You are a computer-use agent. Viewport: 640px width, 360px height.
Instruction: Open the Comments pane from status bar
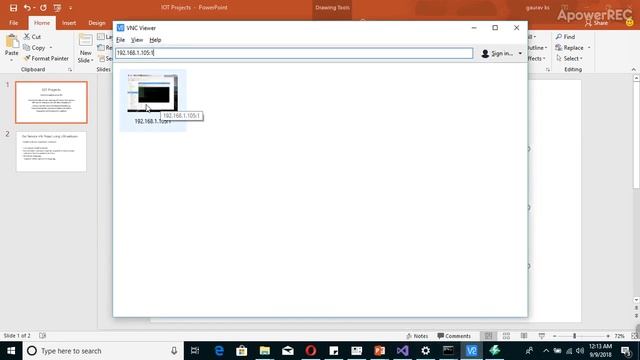pyautogui.click(x=454, y=336)
